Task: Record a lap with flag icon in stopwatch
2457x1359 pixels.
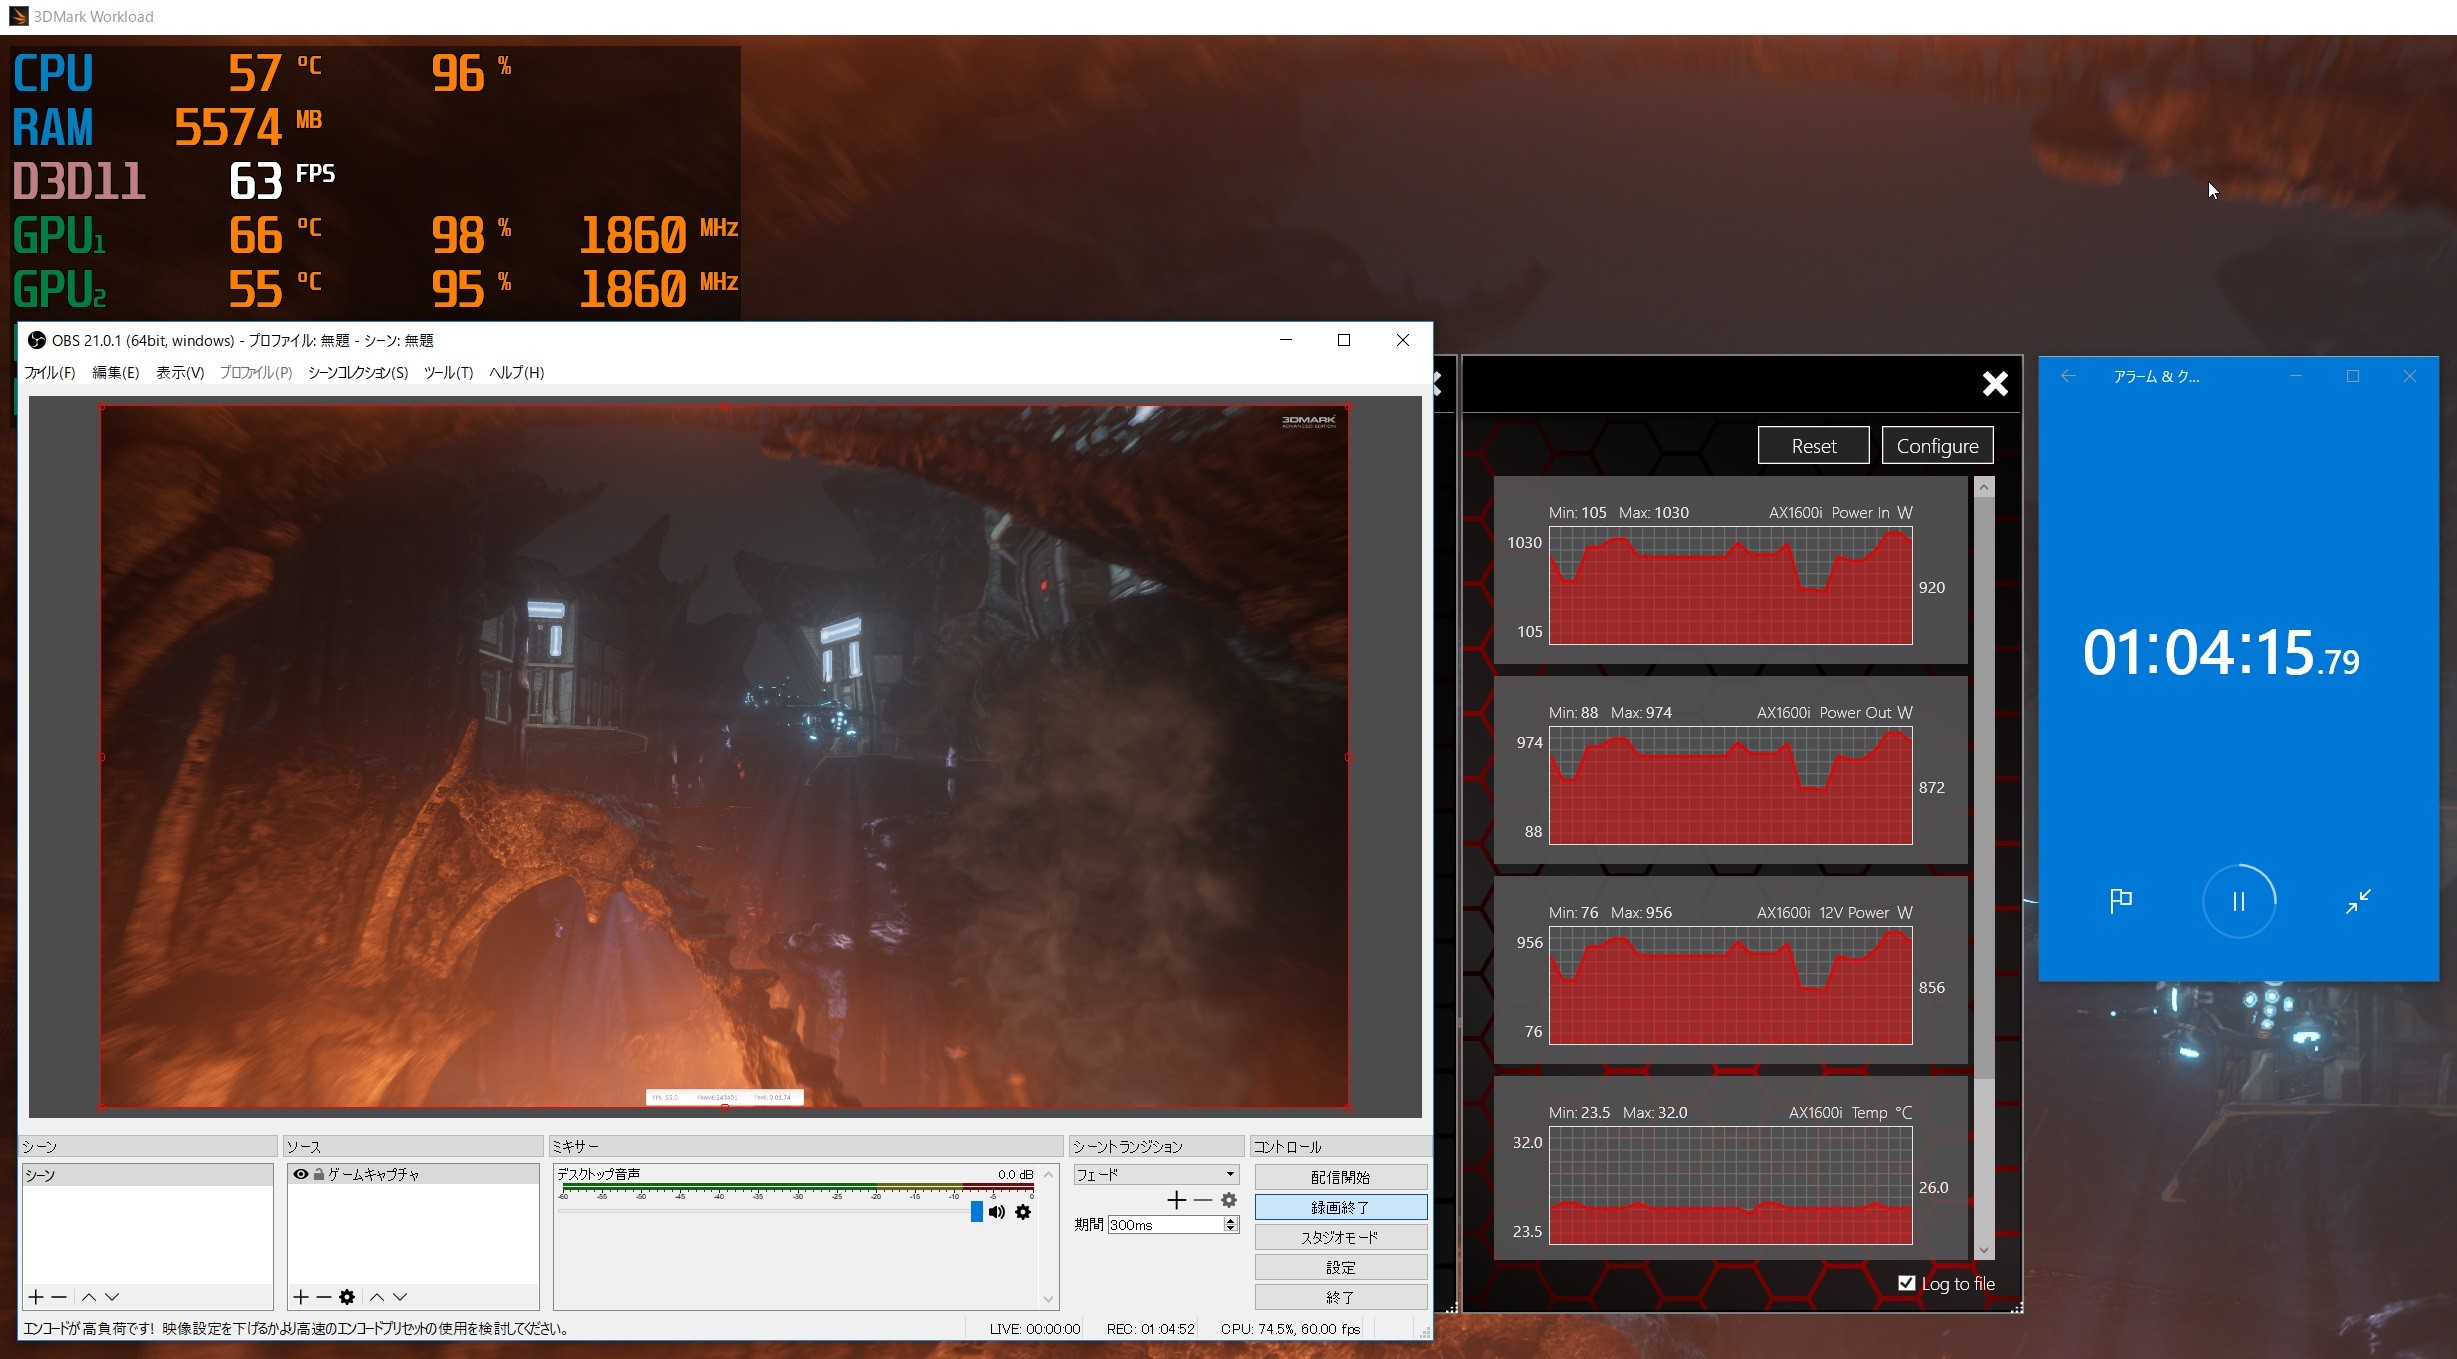Action: [2120, 901]
